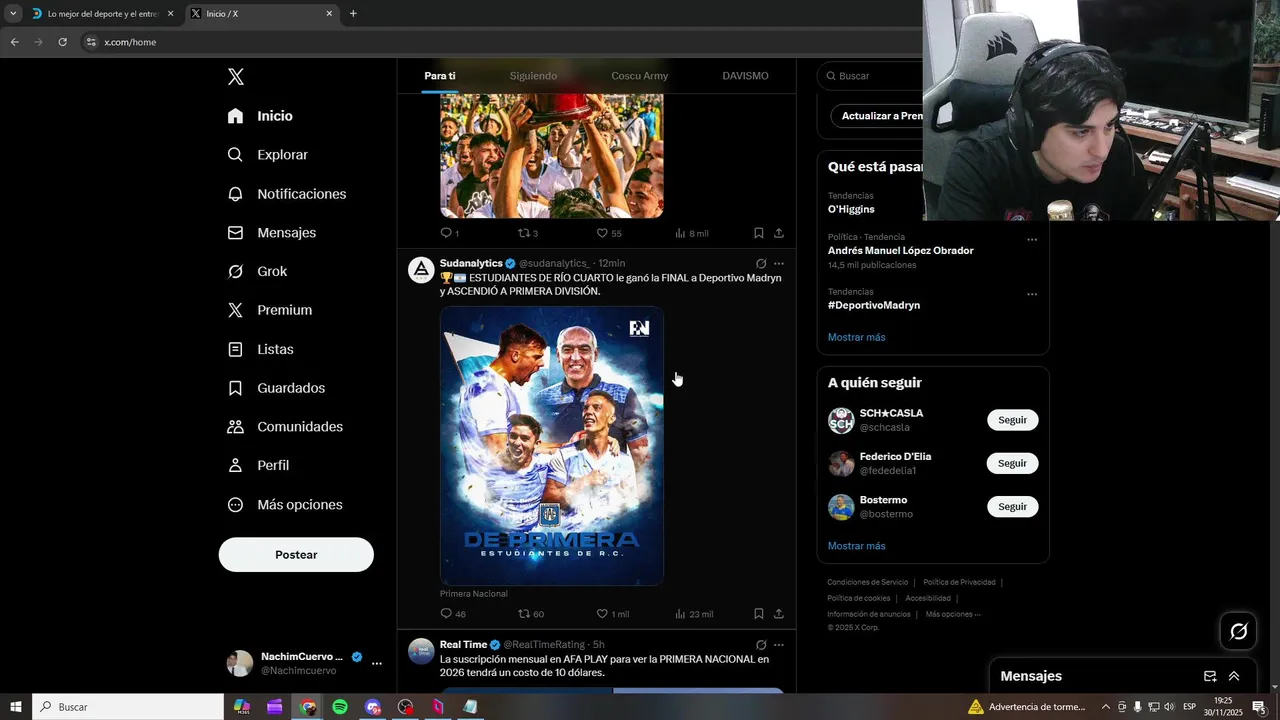This screenshot has width=1280, height=720.
Task: Open Inicio home icon
Action: [235, 116]
